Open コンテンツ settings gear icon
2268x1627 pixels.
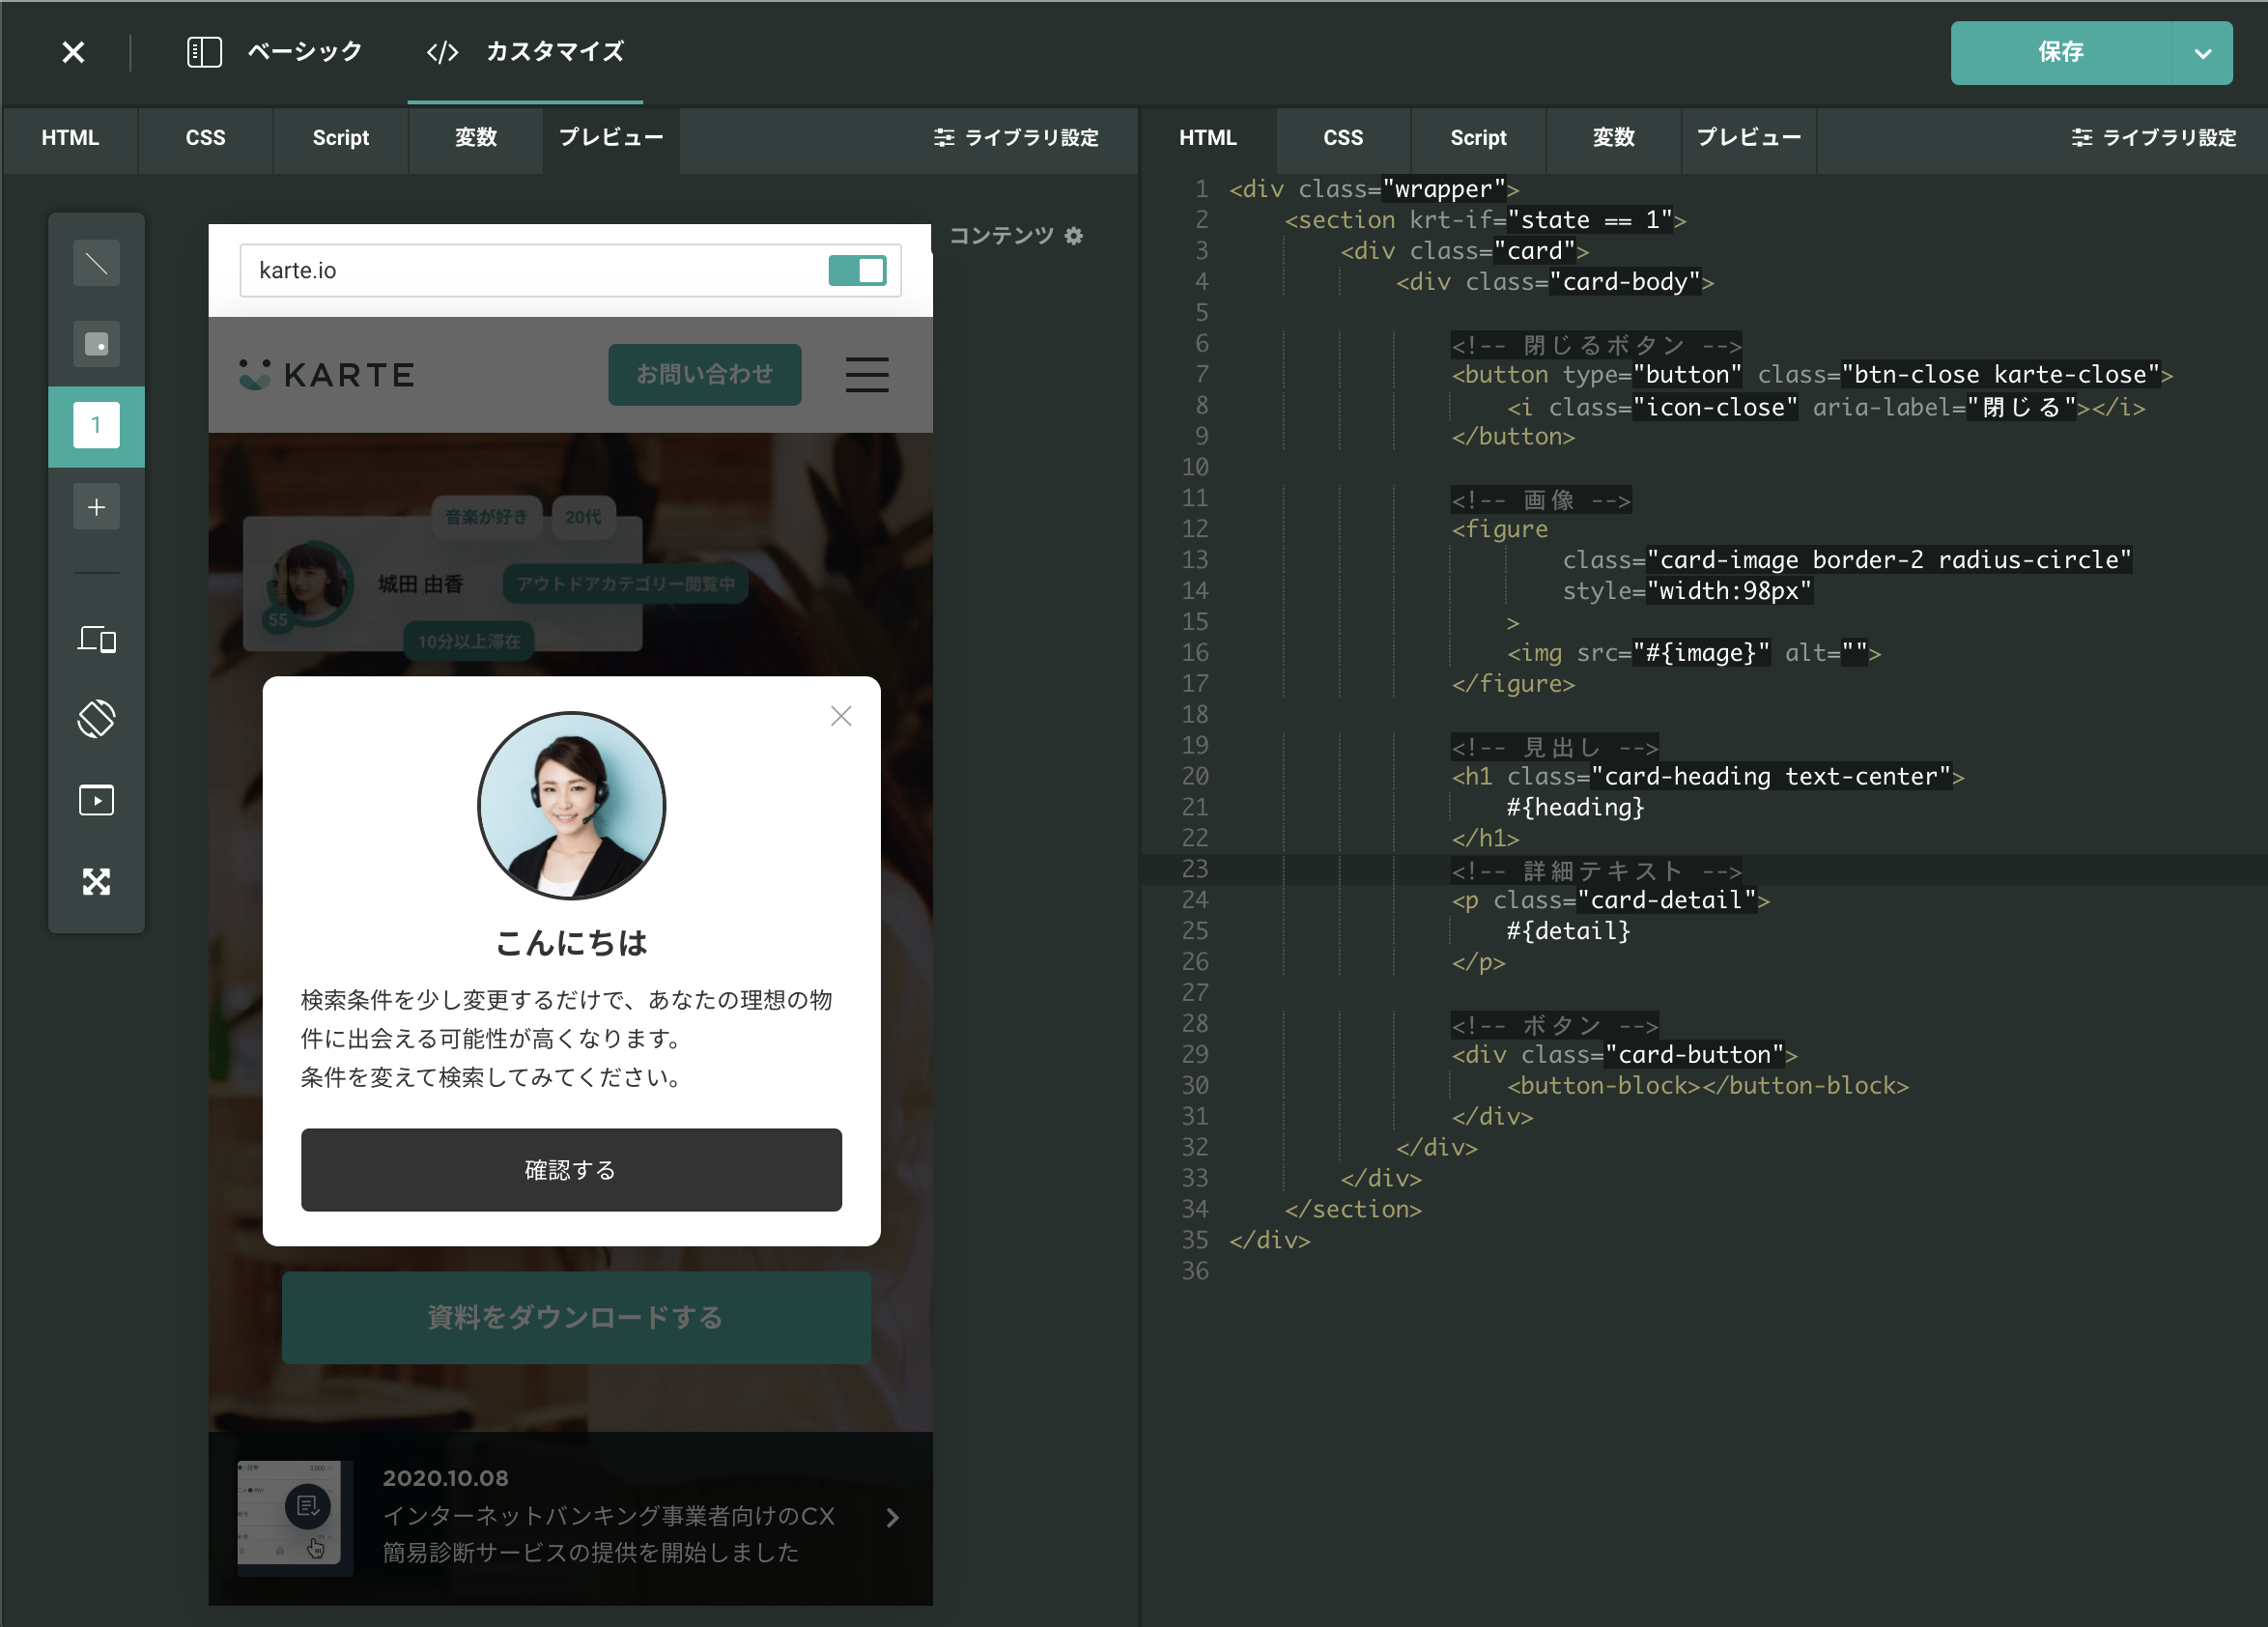pyautogui.click(x=1074, y=236)
